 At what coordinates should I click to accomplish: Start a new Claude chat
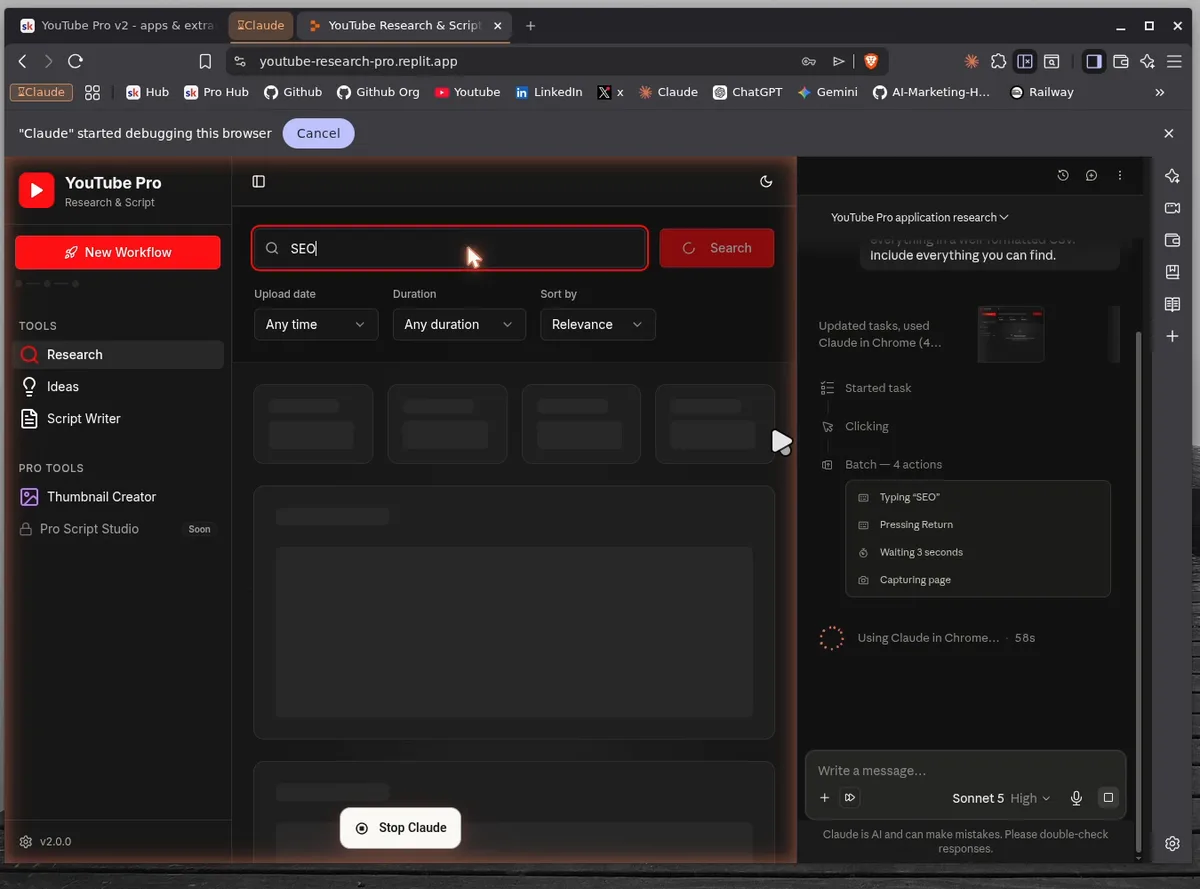point(1091,175)
